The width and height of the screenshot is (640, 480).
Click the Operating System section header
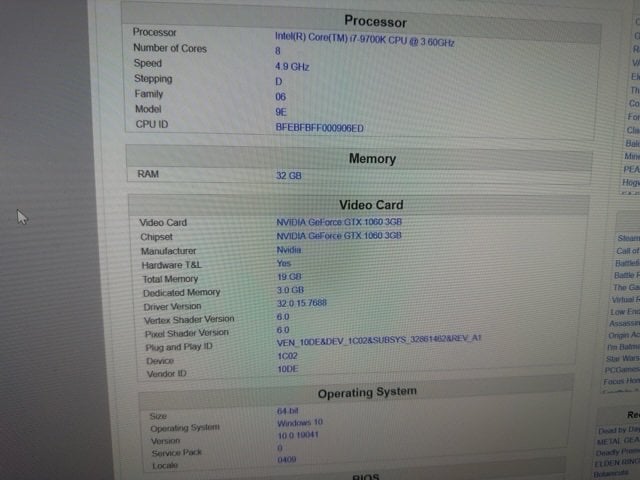click(367, 393)
